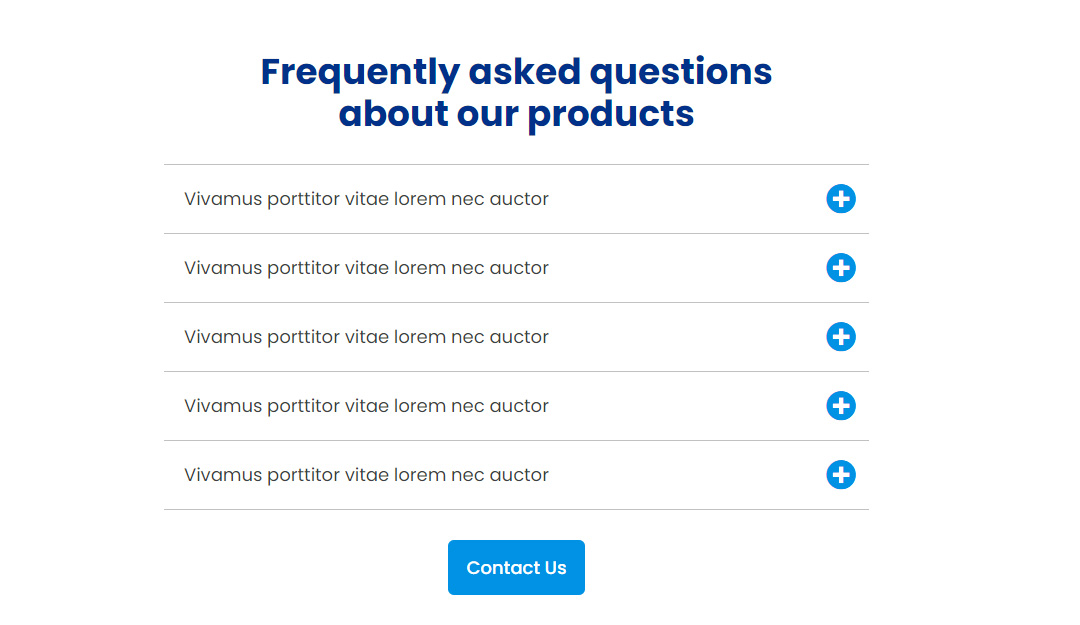Toggle the third FAQ question title open

(x=366, y=337)
